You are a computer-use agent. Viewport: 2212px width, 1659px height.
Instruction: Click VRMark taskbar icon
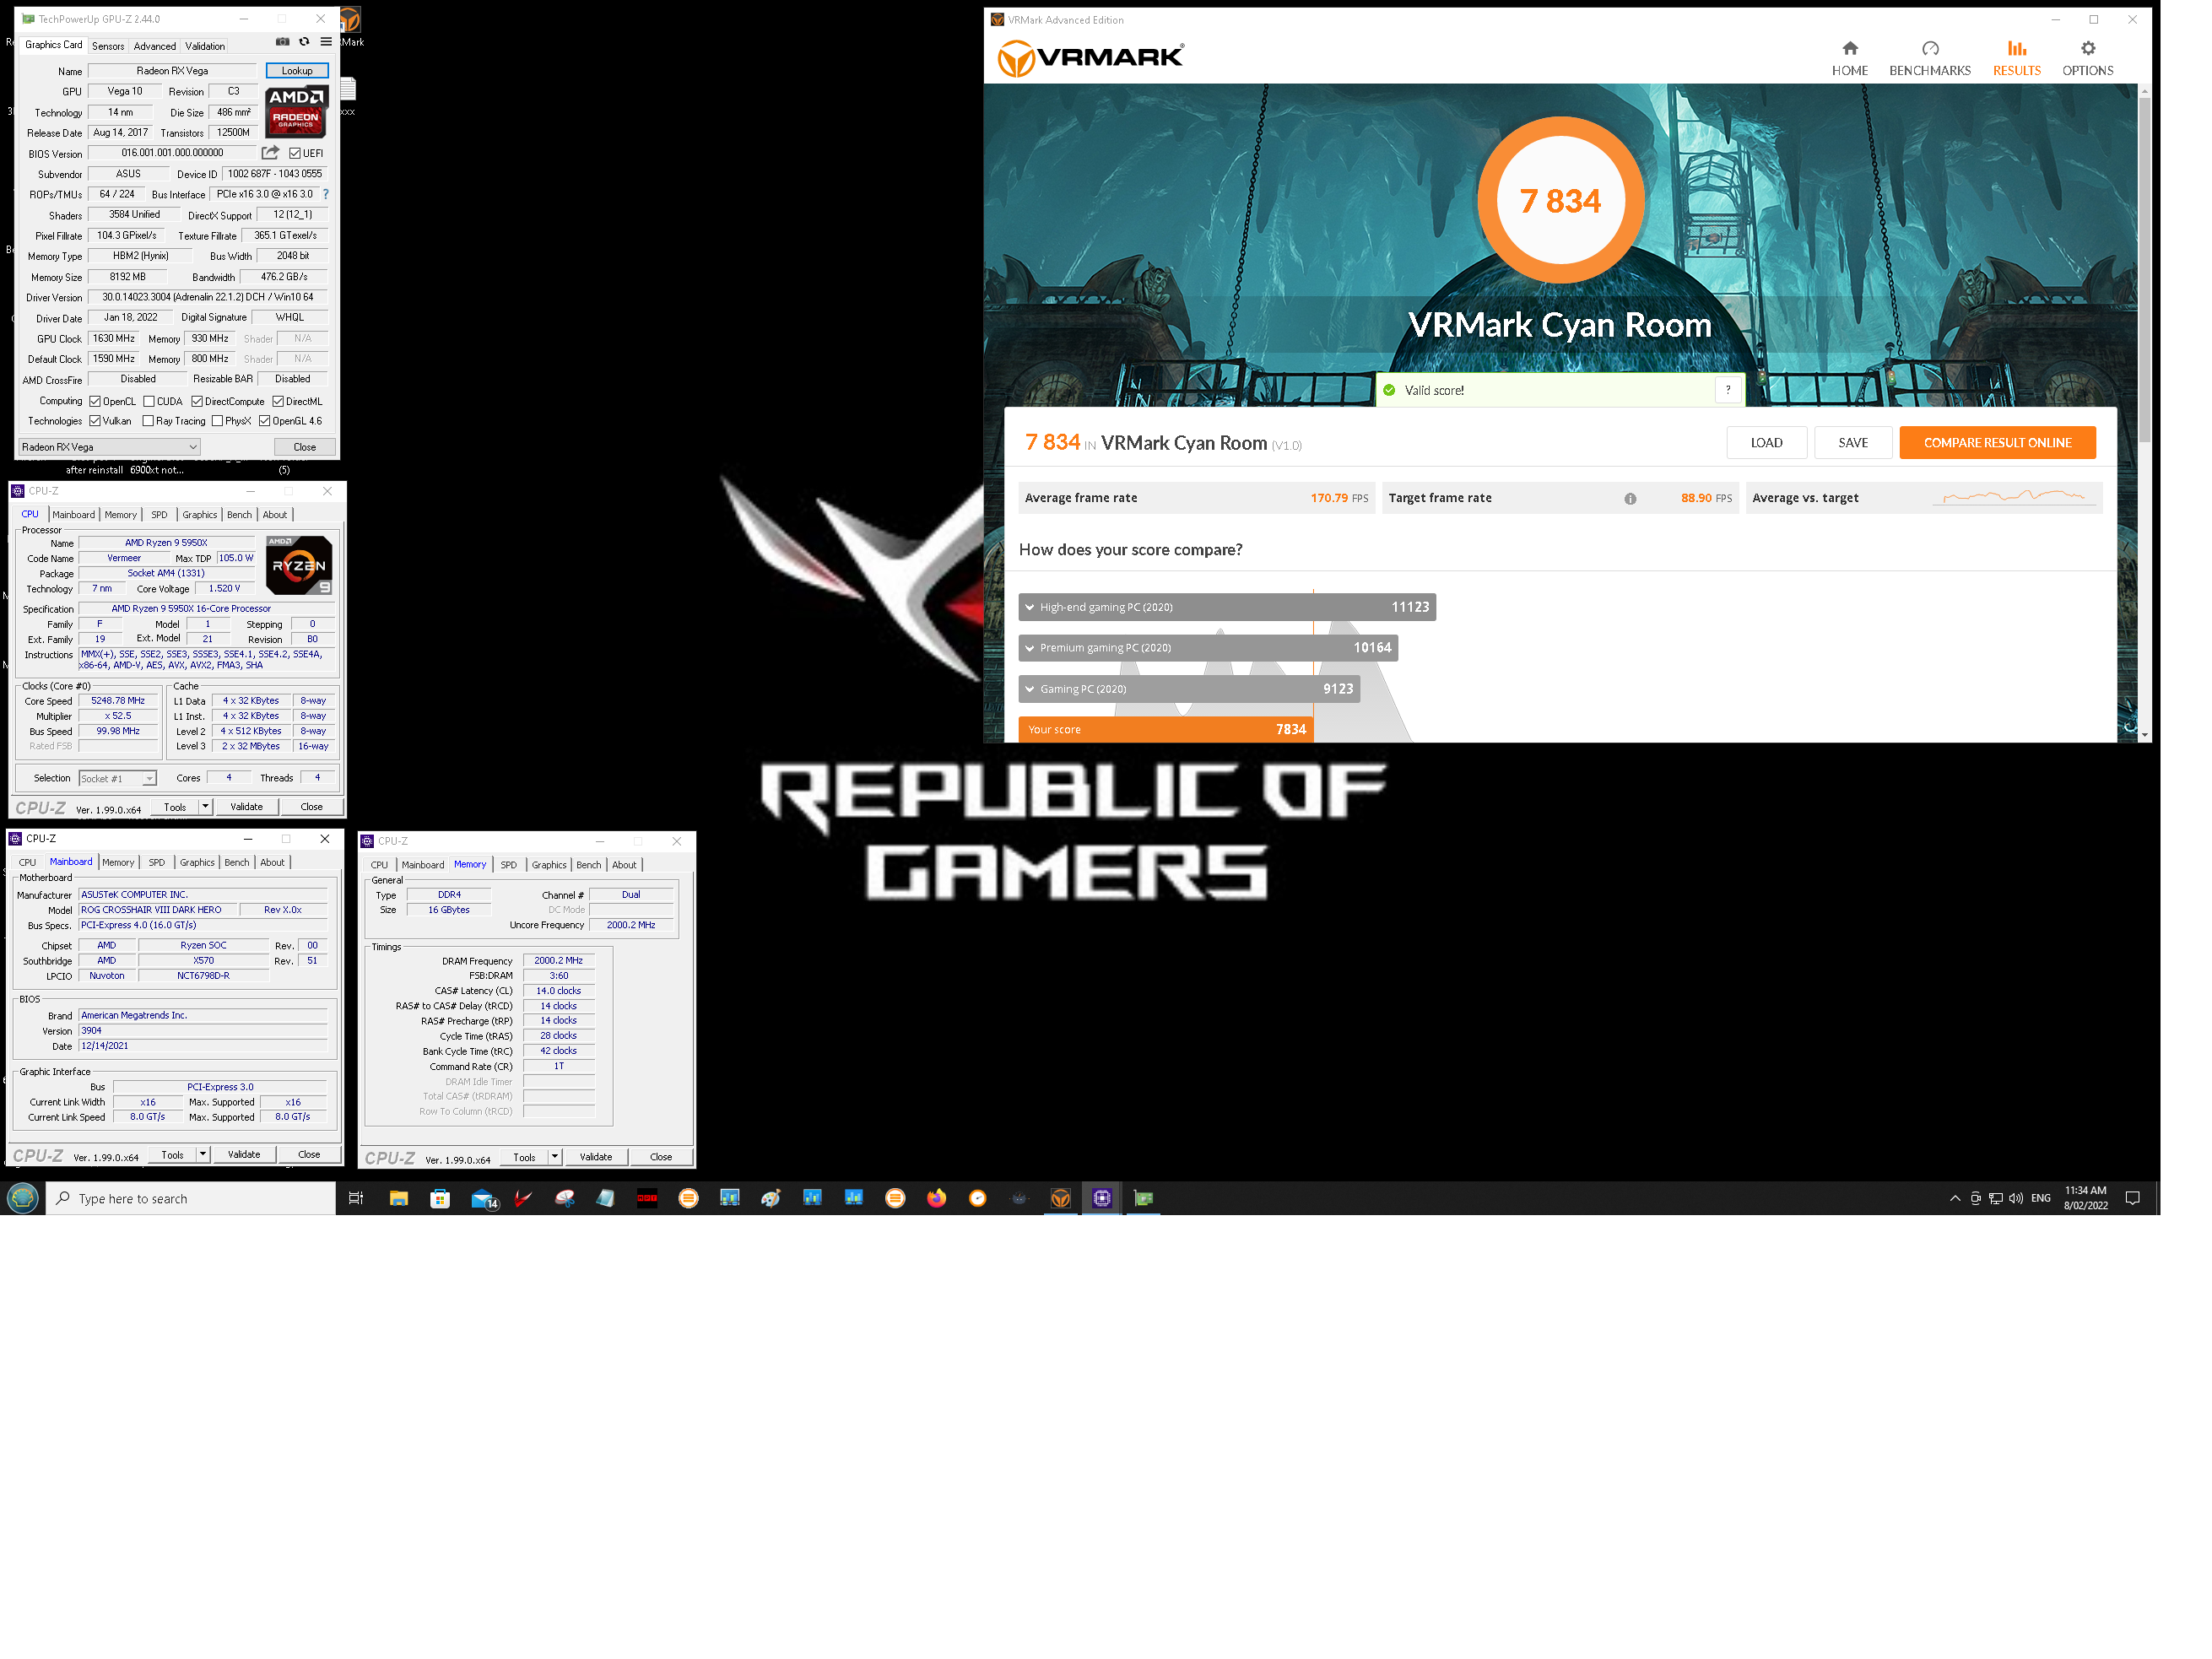[x=1060, y=1198]
